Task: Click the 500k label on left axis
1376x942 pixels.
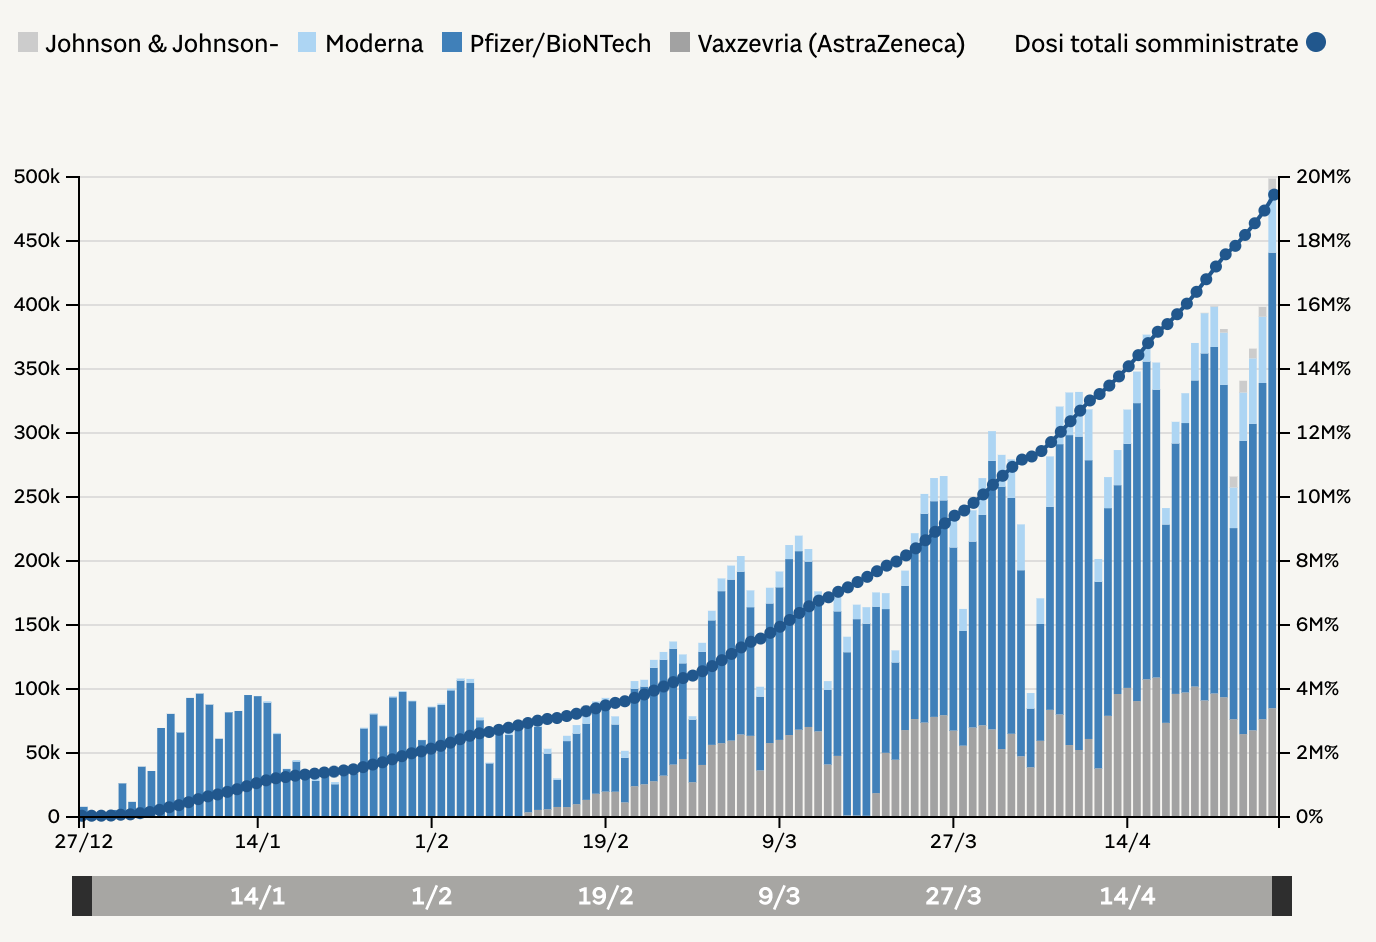Action: [37, 177]
